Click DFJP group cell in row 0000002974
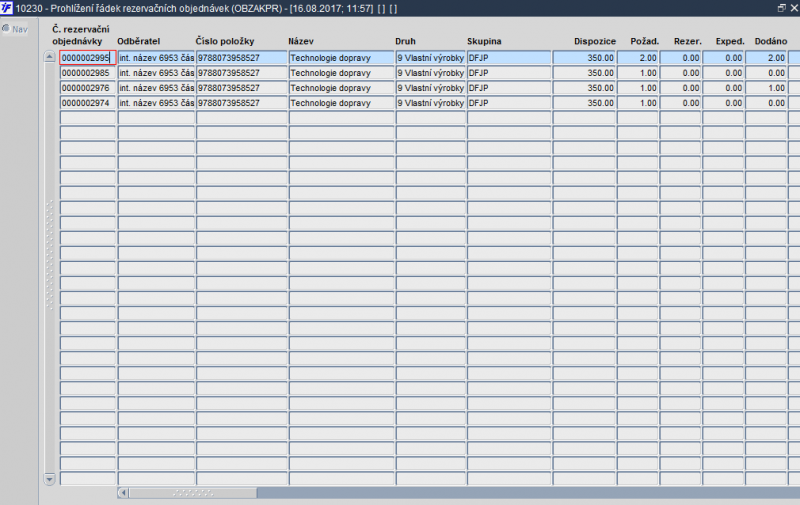The width and height of the screenshot is (800, 505). [509, 103]
